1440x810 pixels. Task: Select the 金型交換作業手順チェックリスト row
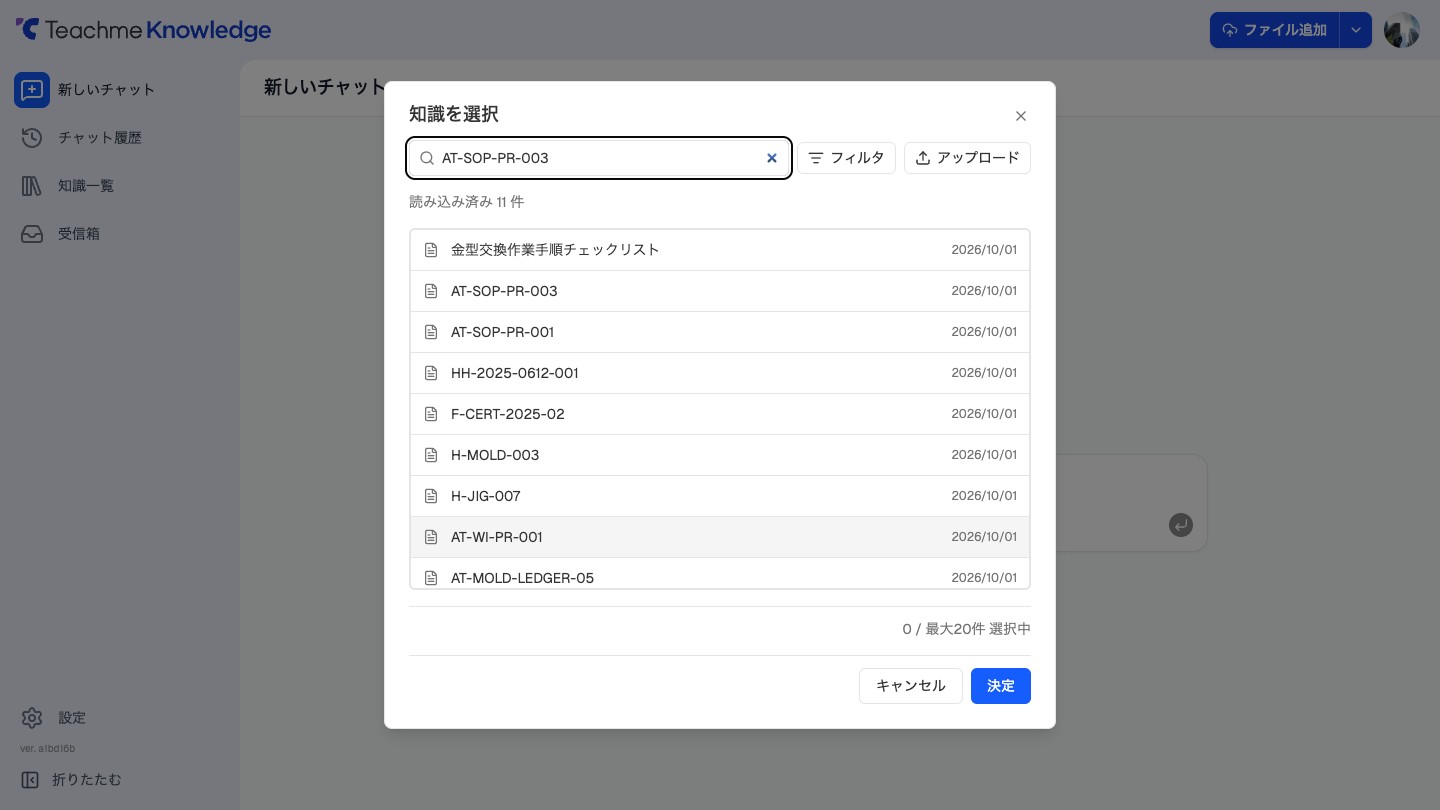tap(720, 250)
